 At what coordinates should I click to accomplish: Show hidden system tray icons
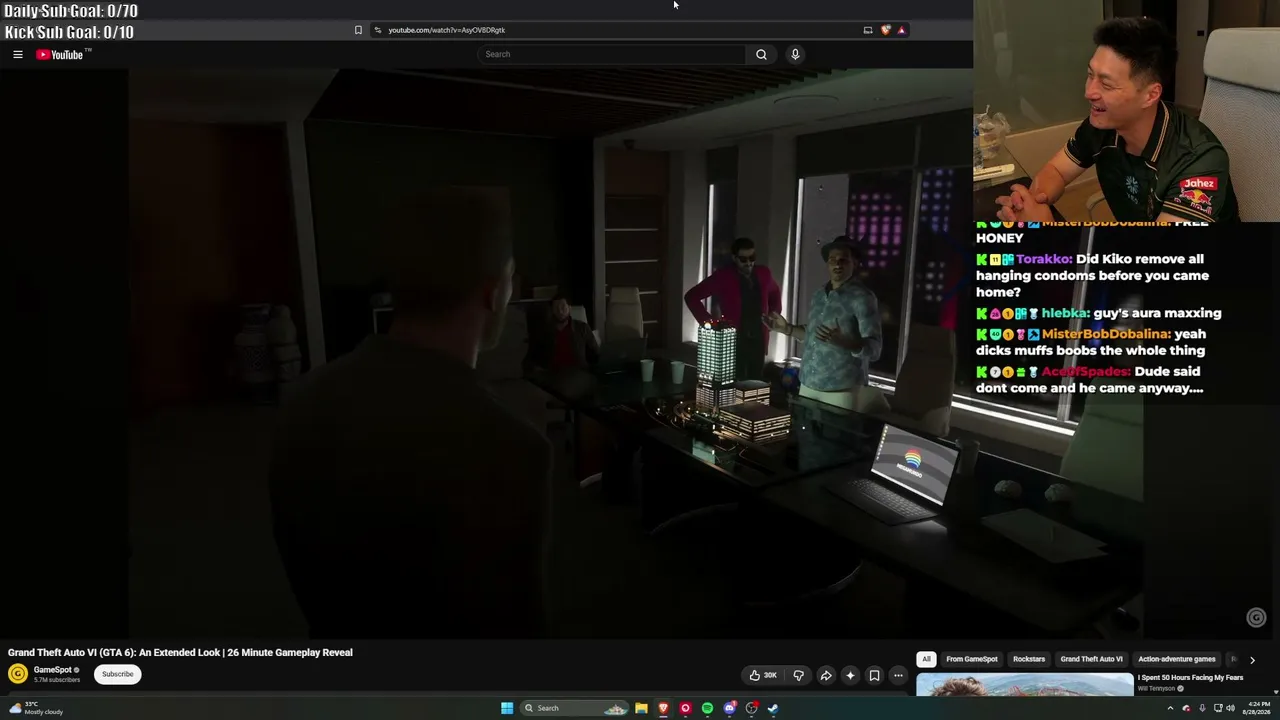(1170, 708)
